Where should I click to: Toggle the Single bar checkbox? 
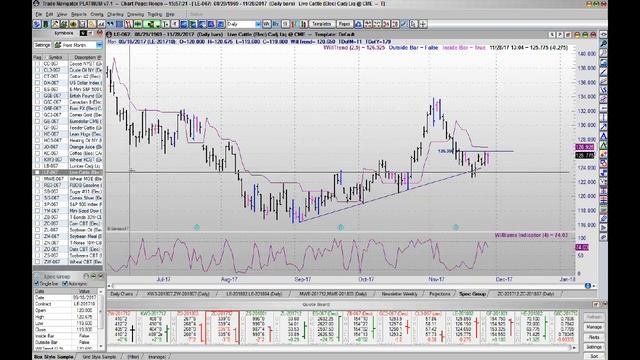pyautogui.click(x=37, y=284)
